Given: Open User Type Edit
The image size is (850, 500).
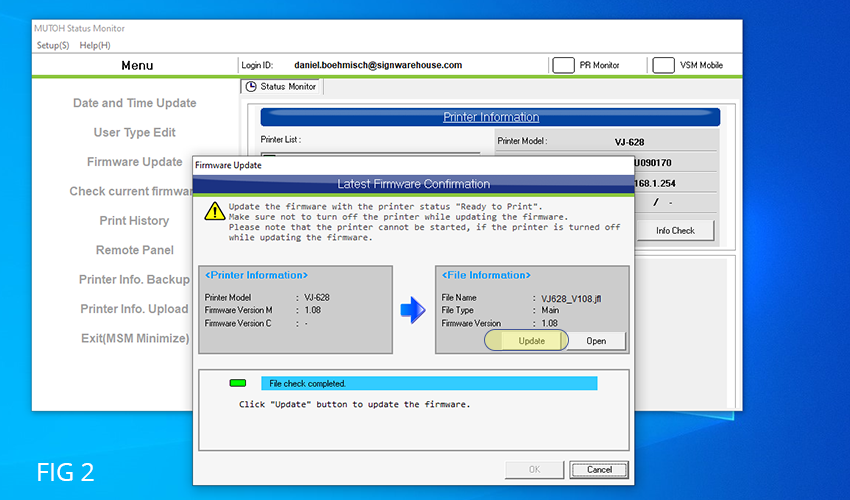Looking at the screenshot, I should click(135, 132).
